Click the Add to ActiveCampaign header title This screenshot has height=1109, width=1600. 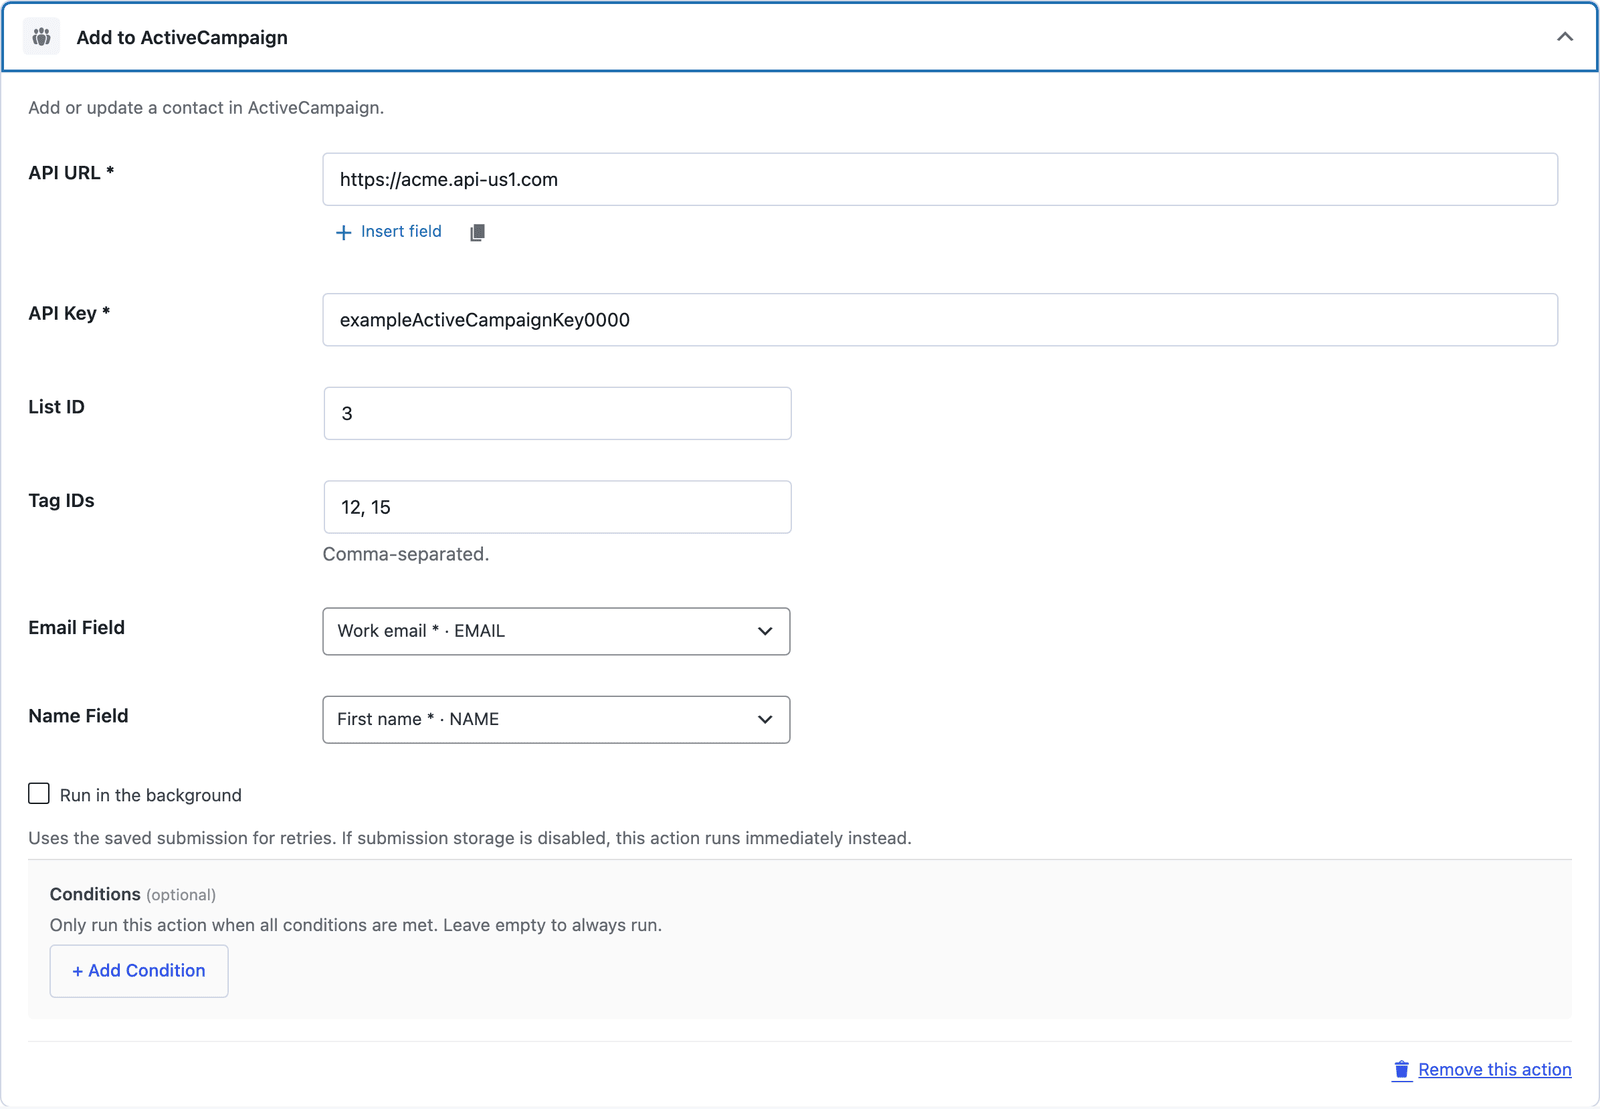point(182,37)
